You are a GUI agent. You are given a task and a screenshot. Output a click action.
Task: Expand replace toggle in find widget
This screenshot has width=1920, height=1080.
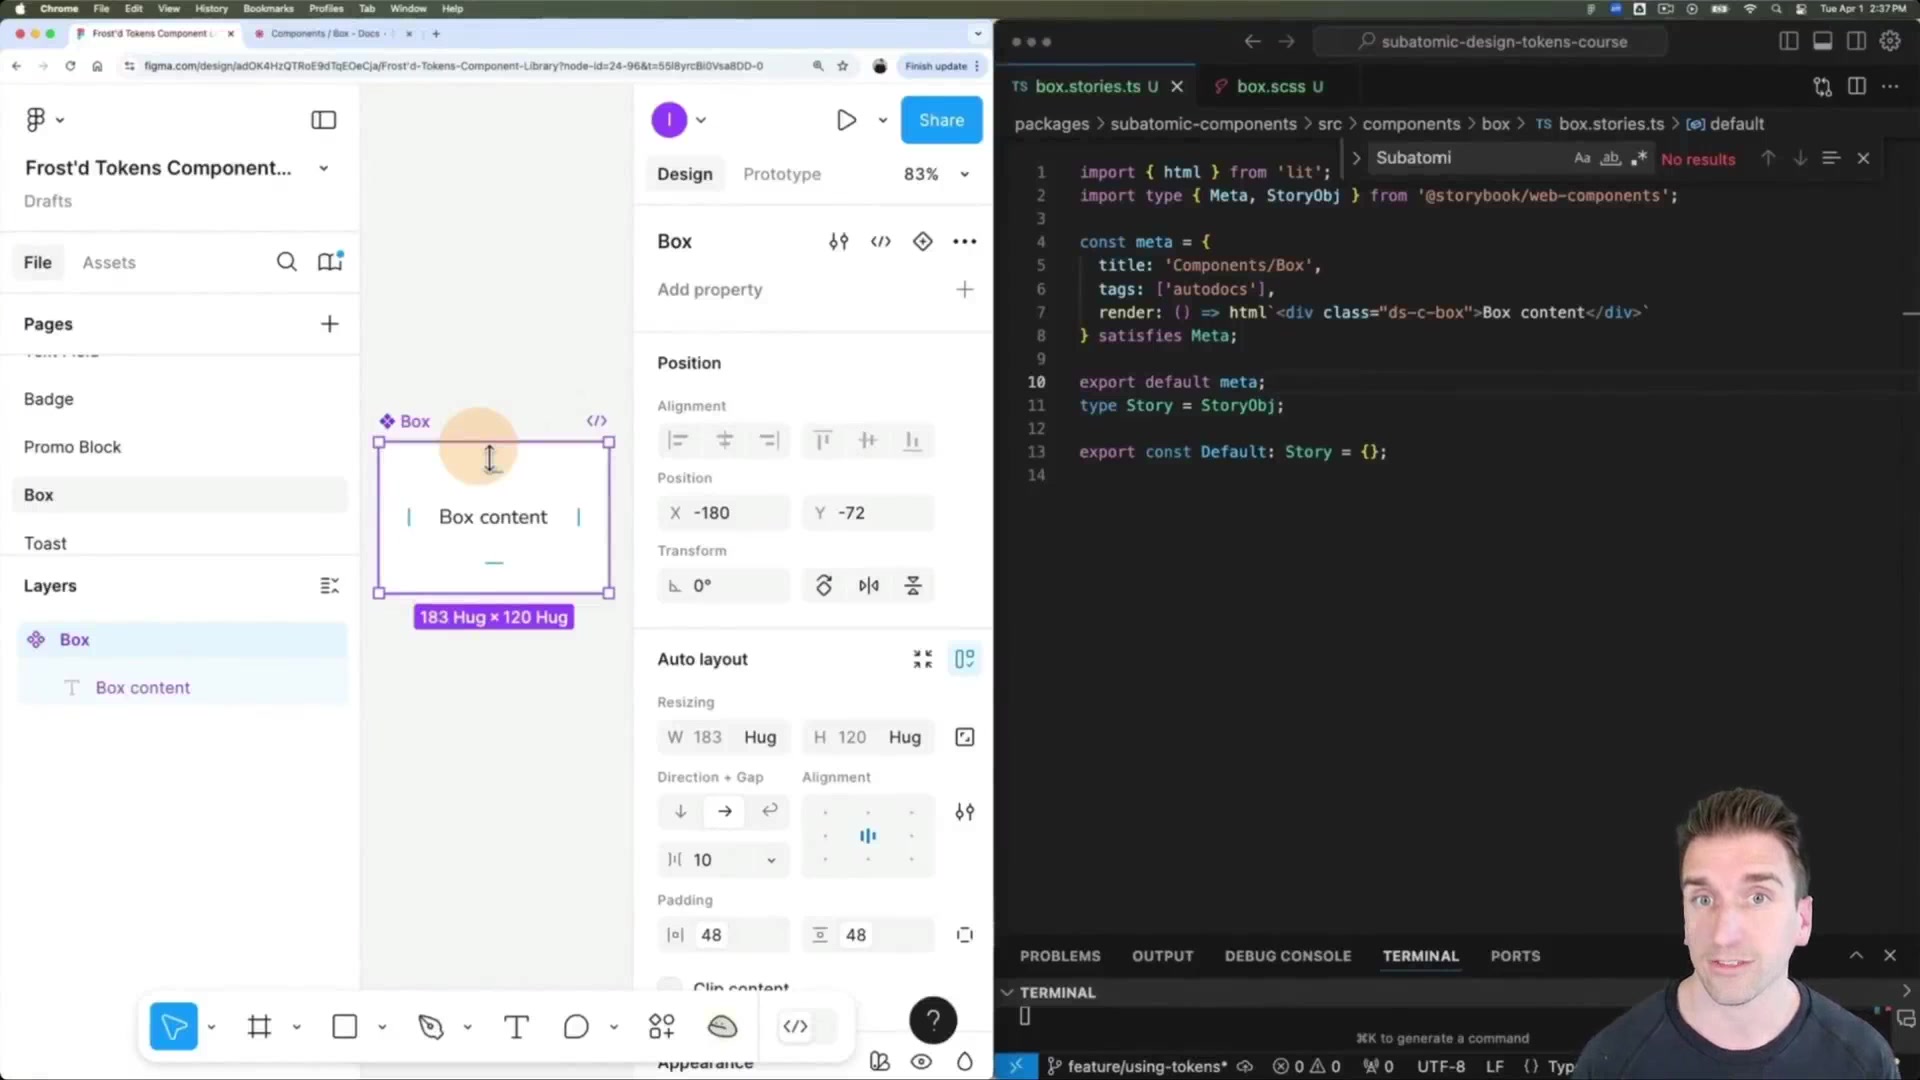coord(1356,158)
